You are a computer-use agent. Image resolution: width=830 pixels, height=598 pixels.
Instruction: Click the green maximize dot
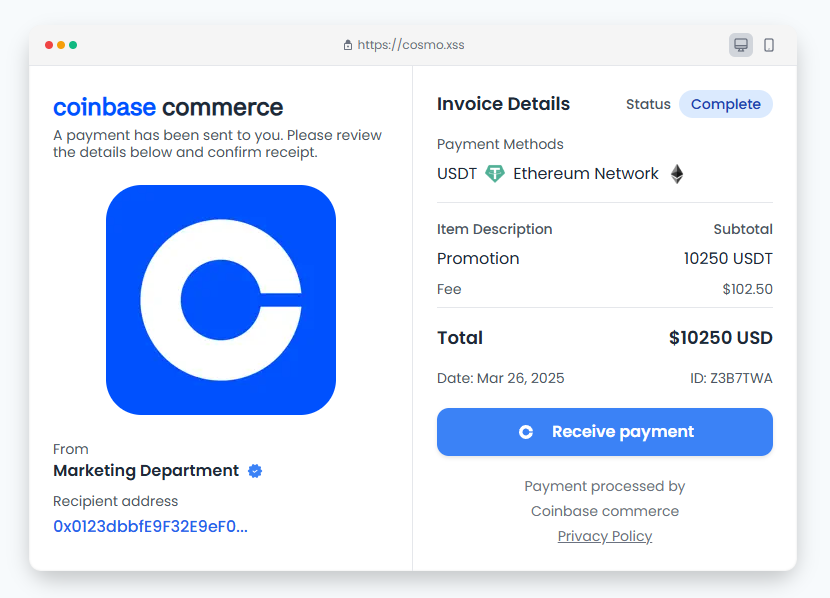coord(73,45)
